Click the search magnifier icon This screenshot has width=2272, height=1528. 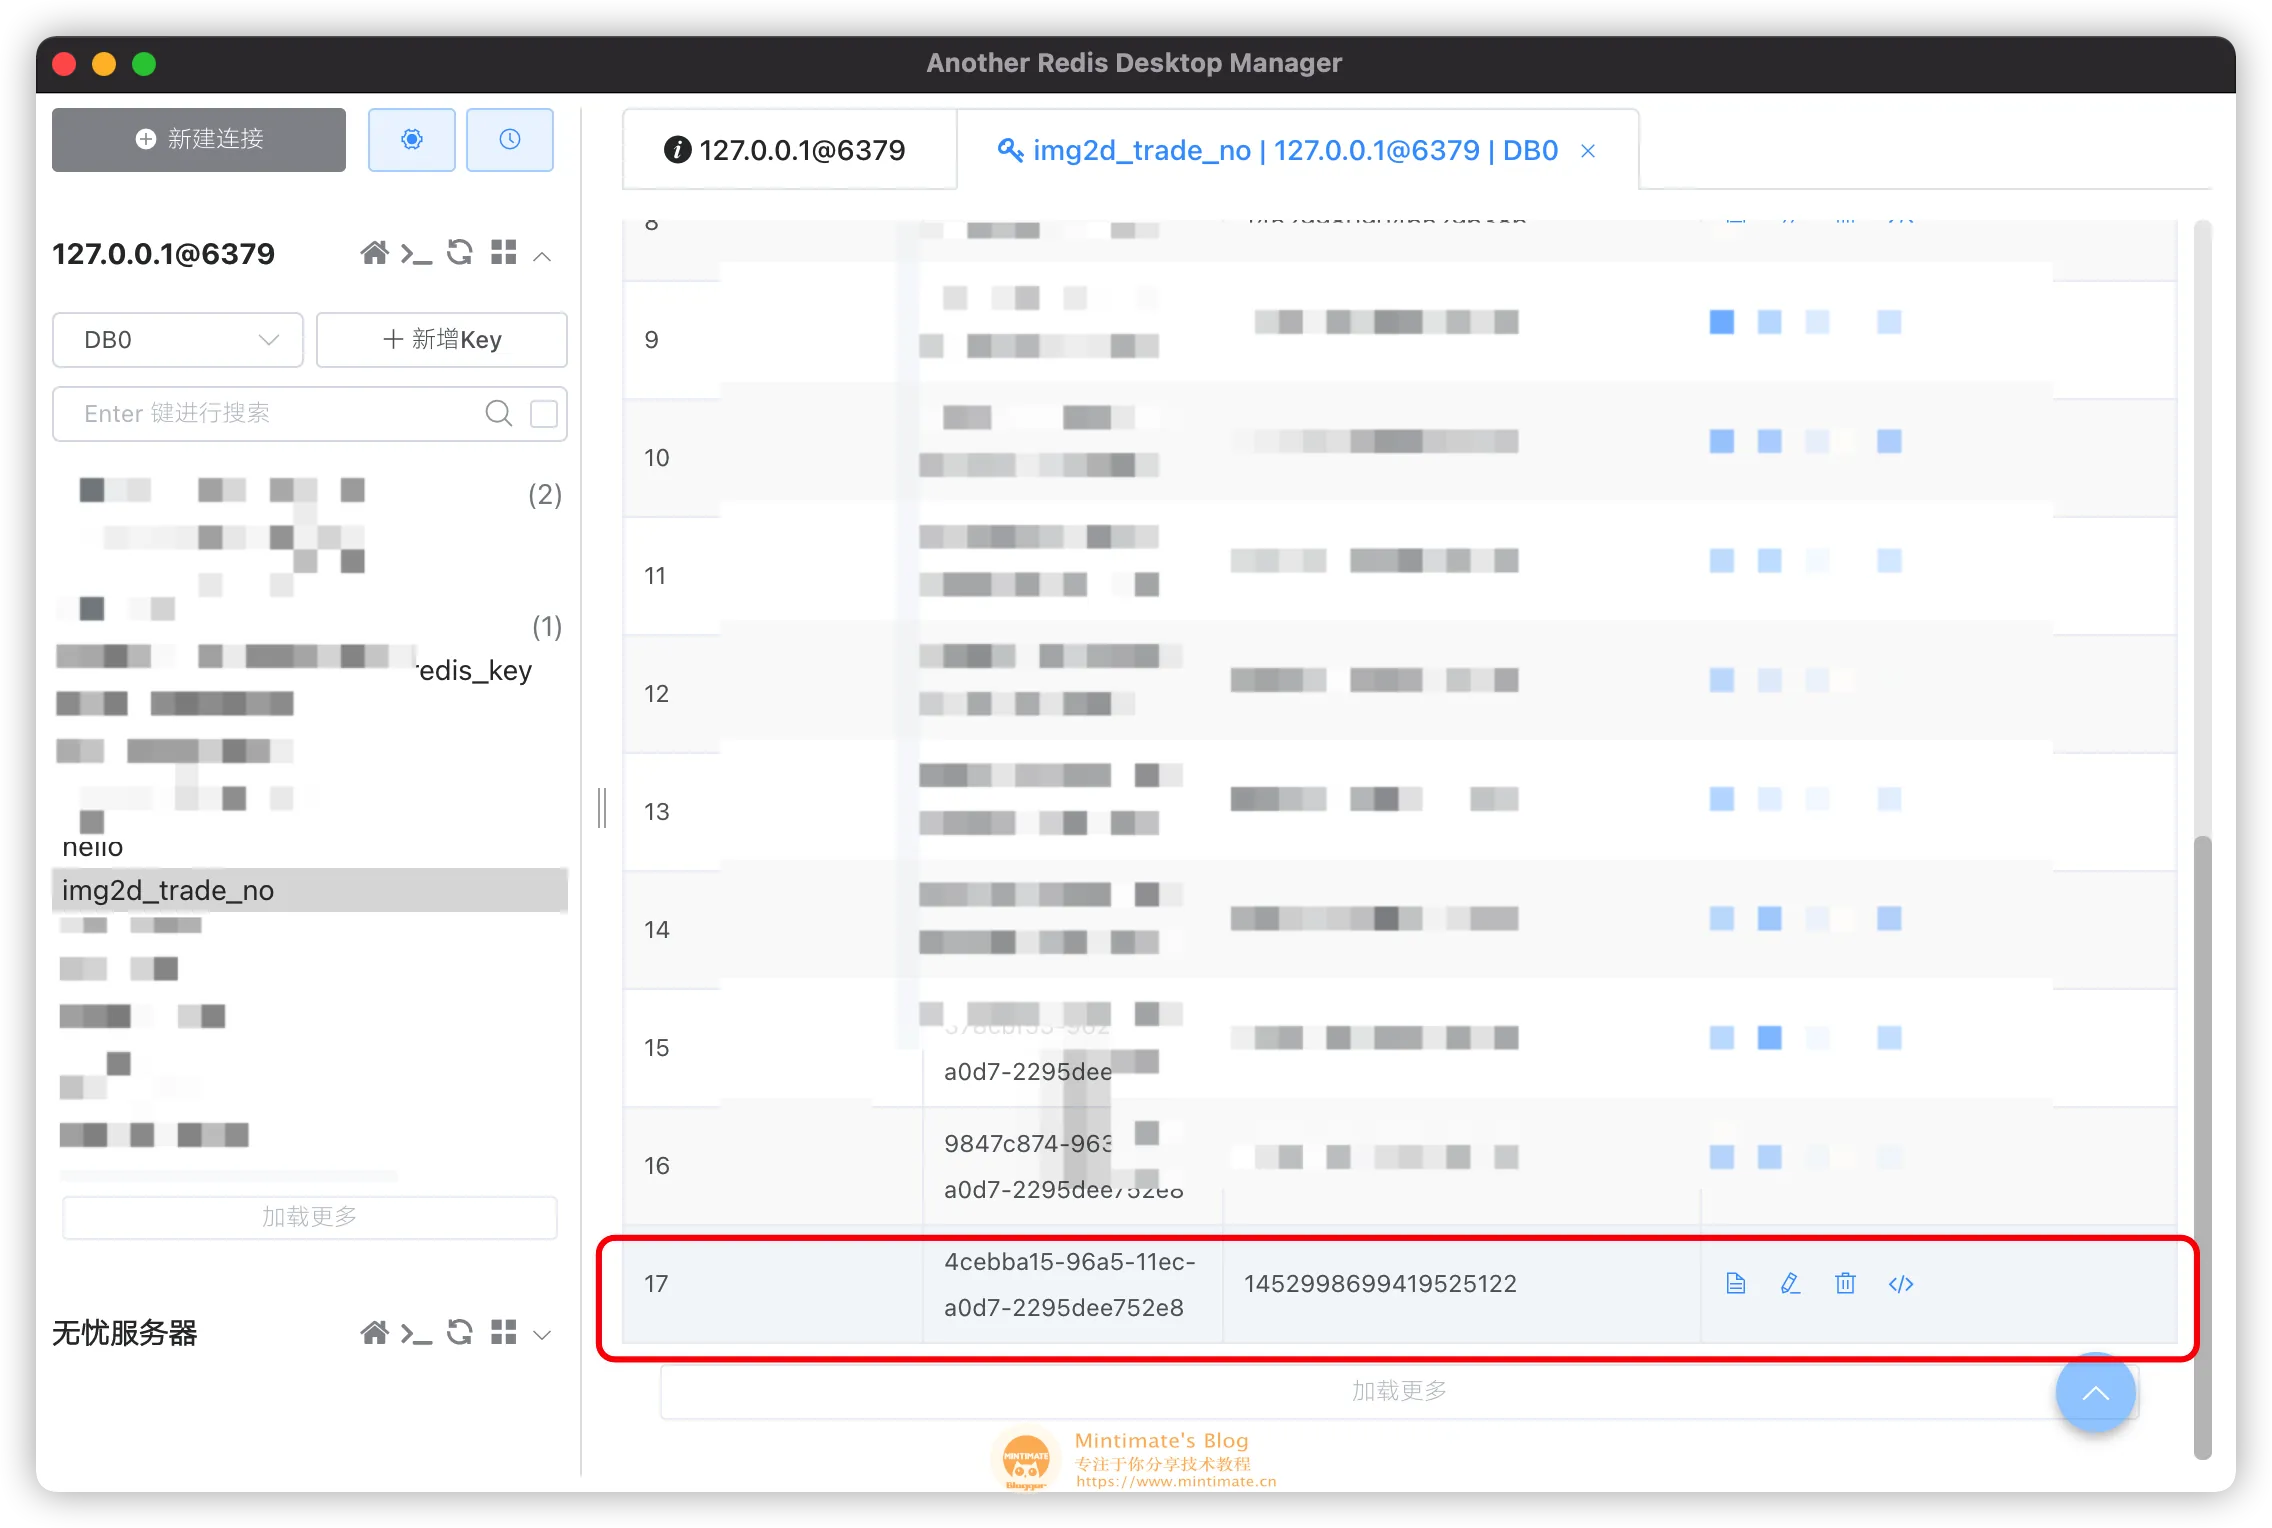[x=498, y=414]
